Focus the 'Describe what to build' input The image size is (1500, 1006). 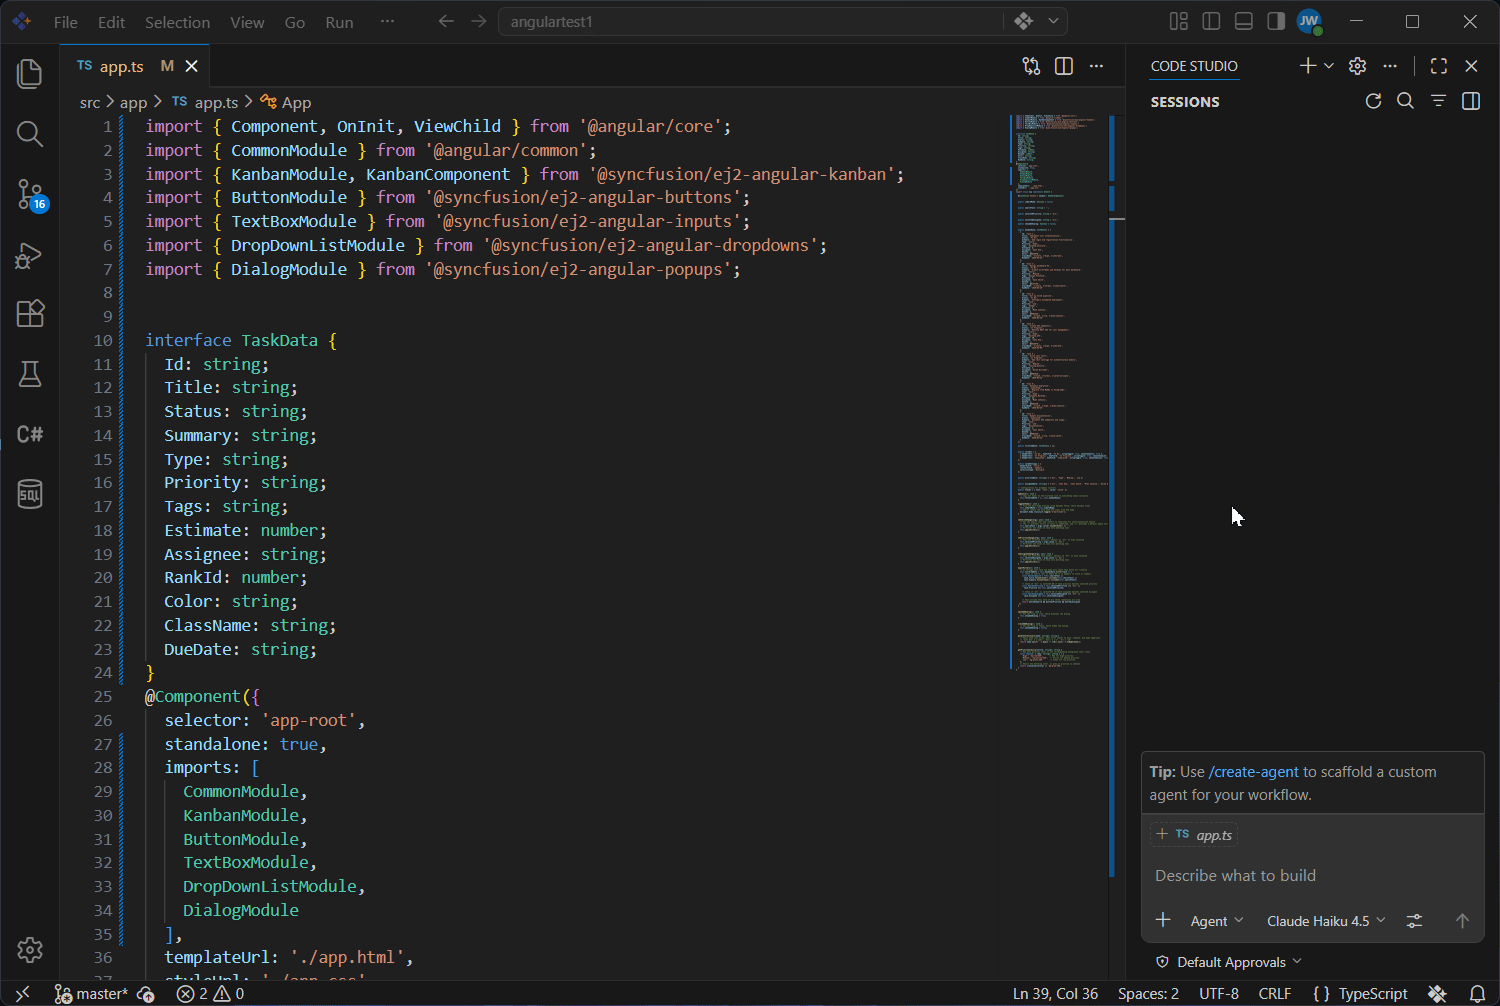[1313, 876]
